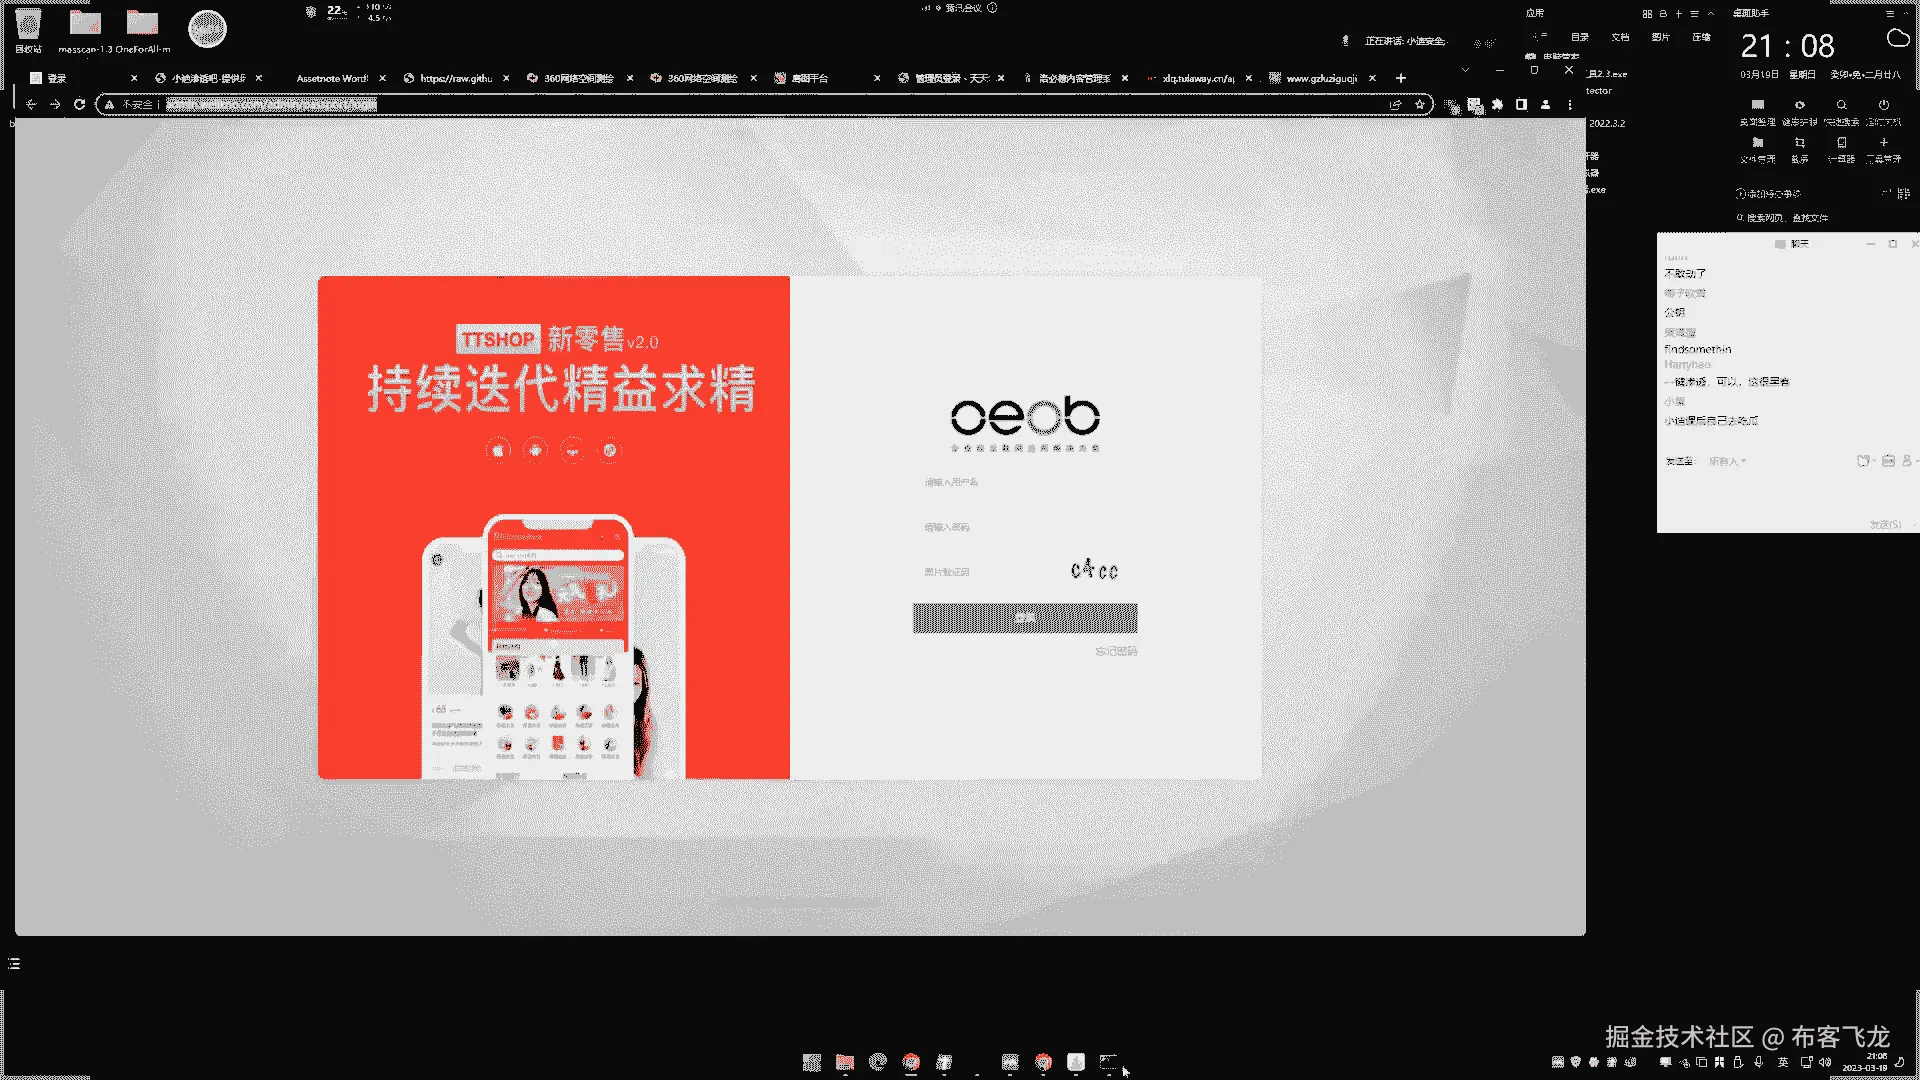This screenshot has width=1920, height=1080.
Task: Refresh the c4cc captcha image
Action: click(1094, 570)
